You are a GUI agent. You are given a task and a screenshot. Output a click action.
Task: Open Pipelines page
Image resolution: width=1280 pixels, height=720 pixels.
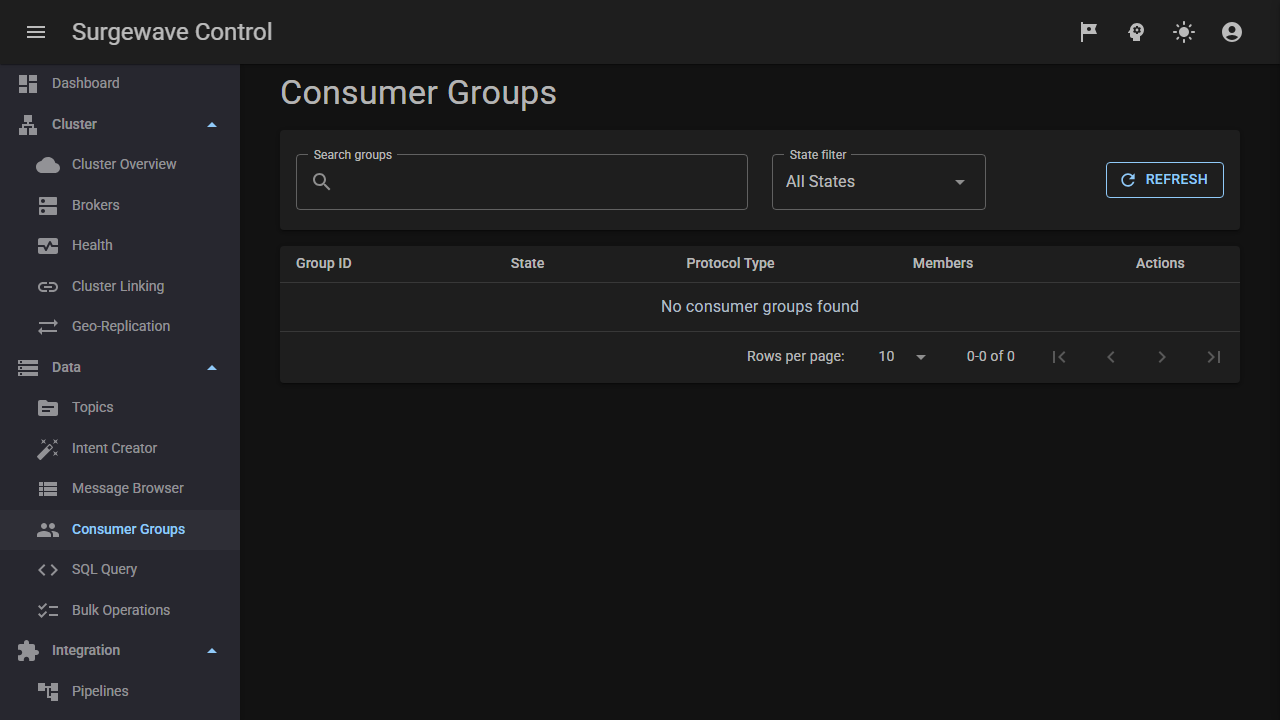[x=120, y=692]
